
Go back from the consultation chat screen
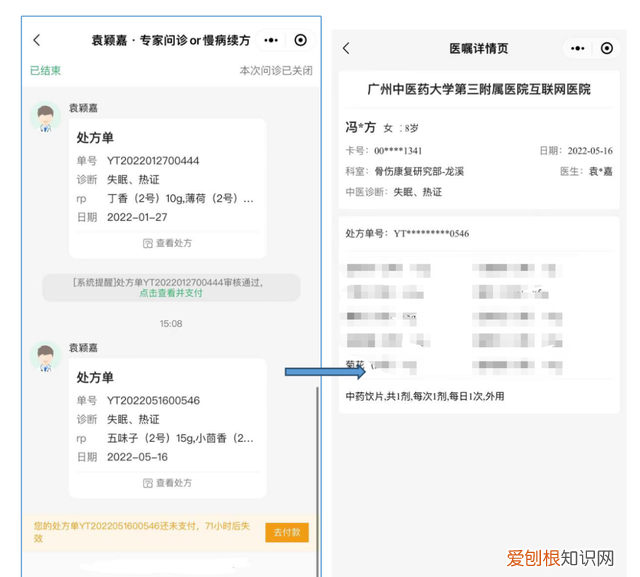[x=37, y=40]
